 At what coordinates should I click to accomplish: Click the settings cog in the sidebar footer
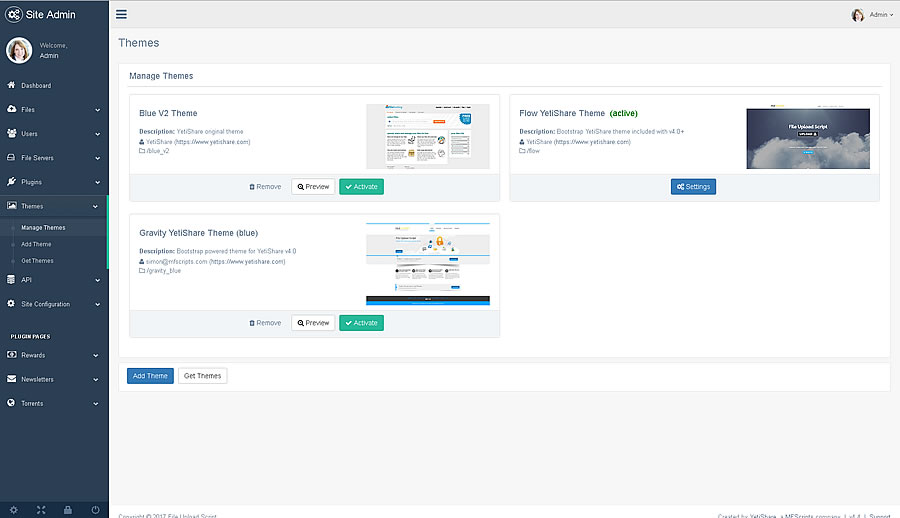[14, 510]
